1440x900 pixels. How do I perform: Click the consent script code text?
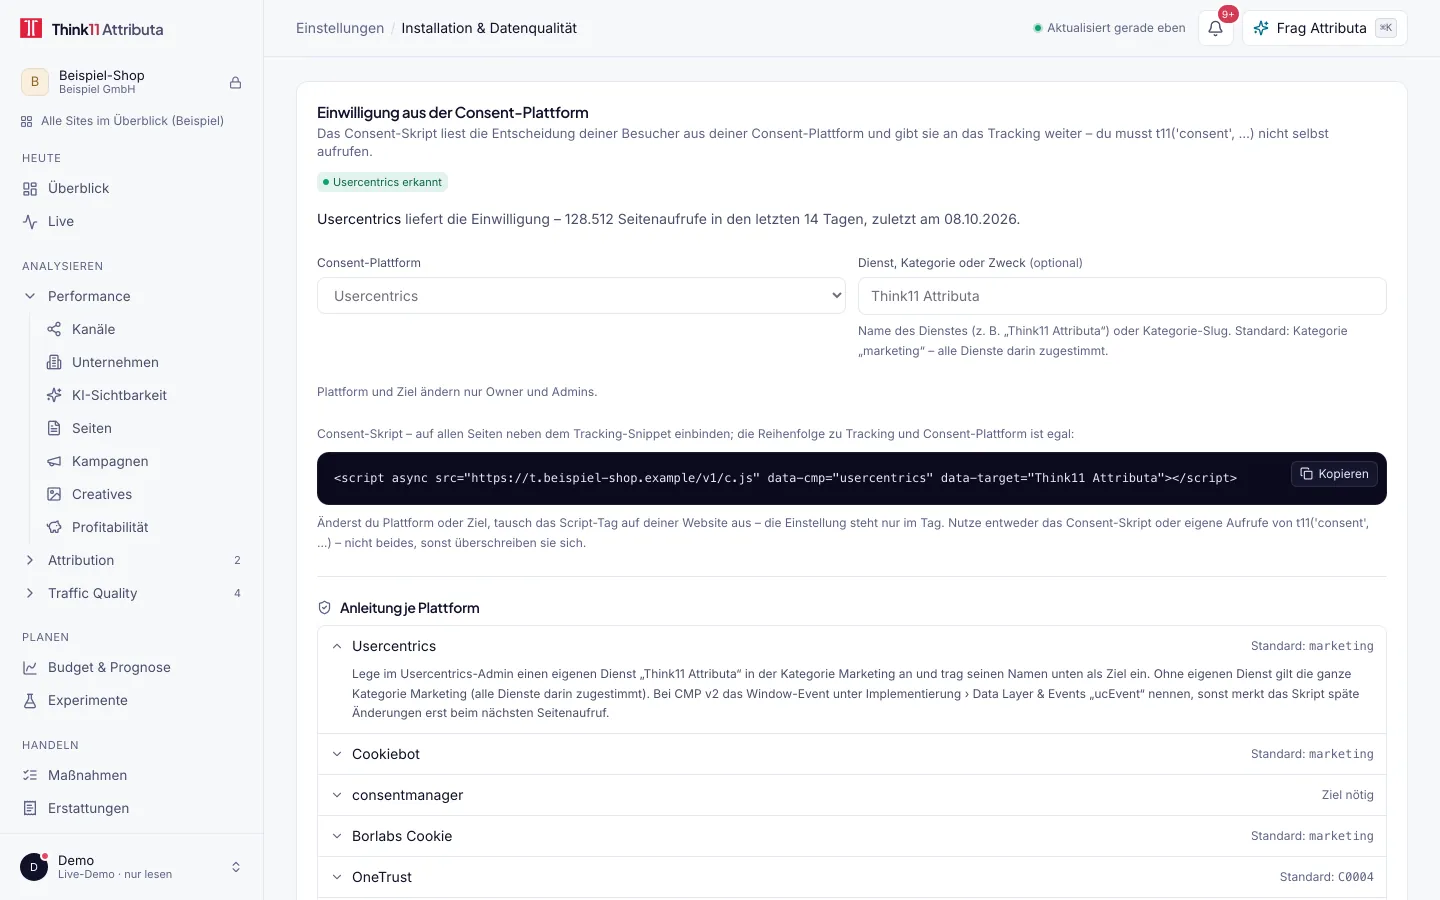click(x=785, y=478)
